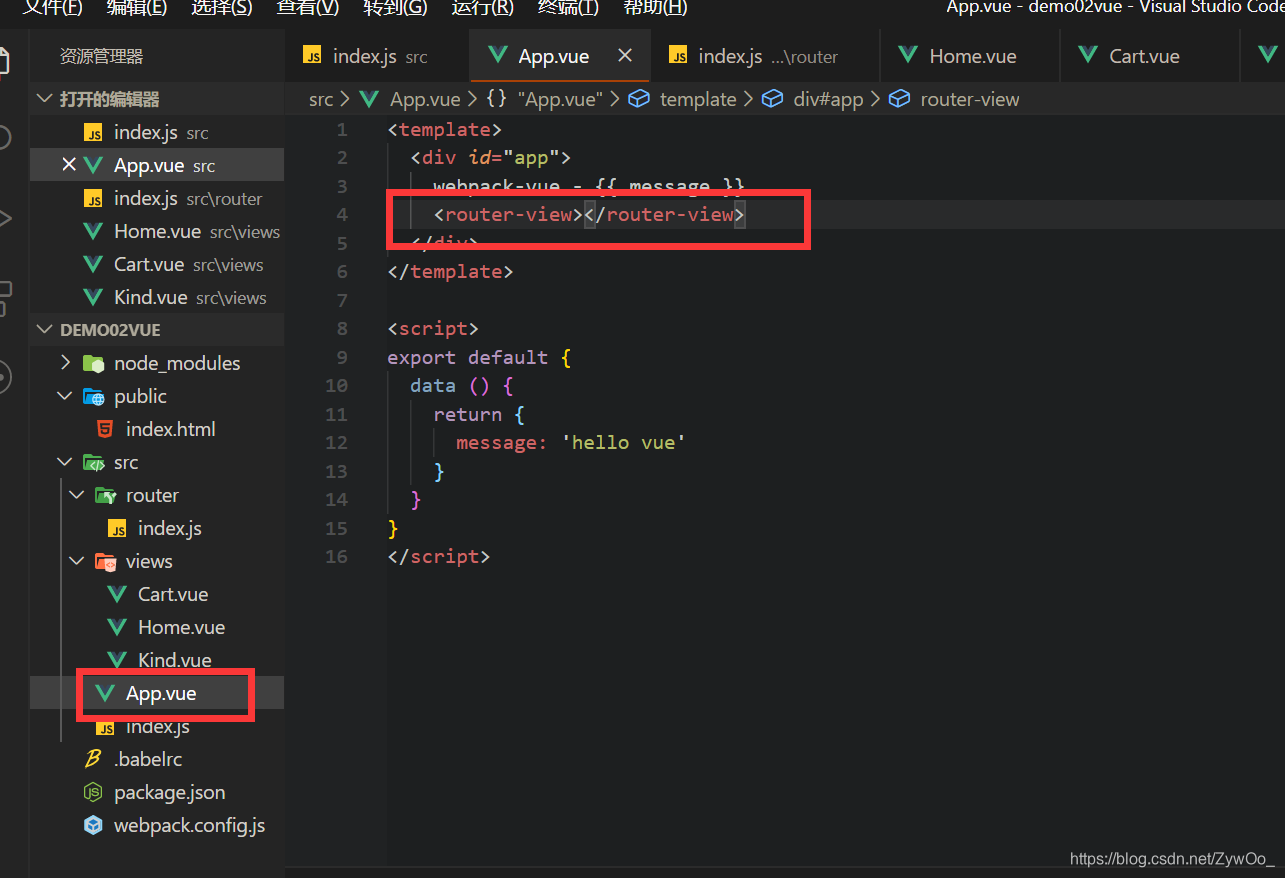The width and height of the screenshot is (1285, 878).
Task: Click the Vue icon beside Kind.vue in project tree
Action: tap(117, 660)
